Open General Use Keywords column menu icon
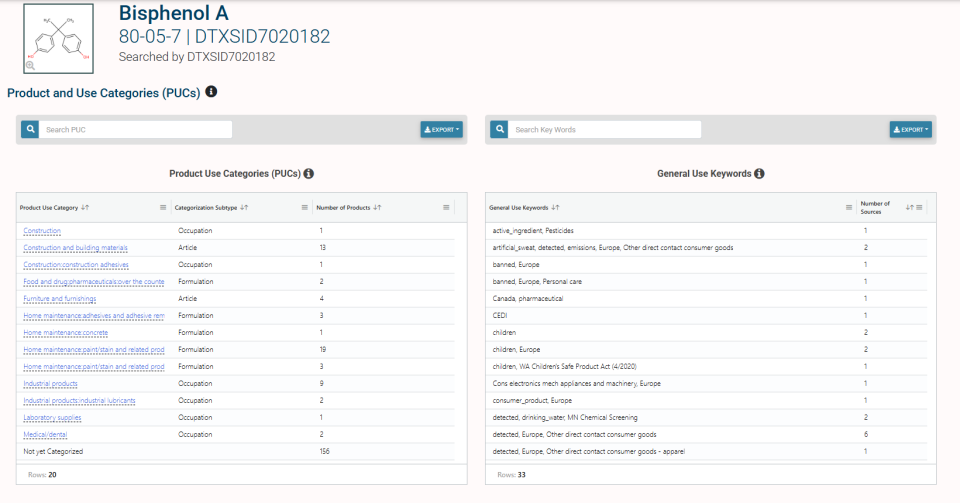This screenshot has height=503, width=960. point(849,207)
